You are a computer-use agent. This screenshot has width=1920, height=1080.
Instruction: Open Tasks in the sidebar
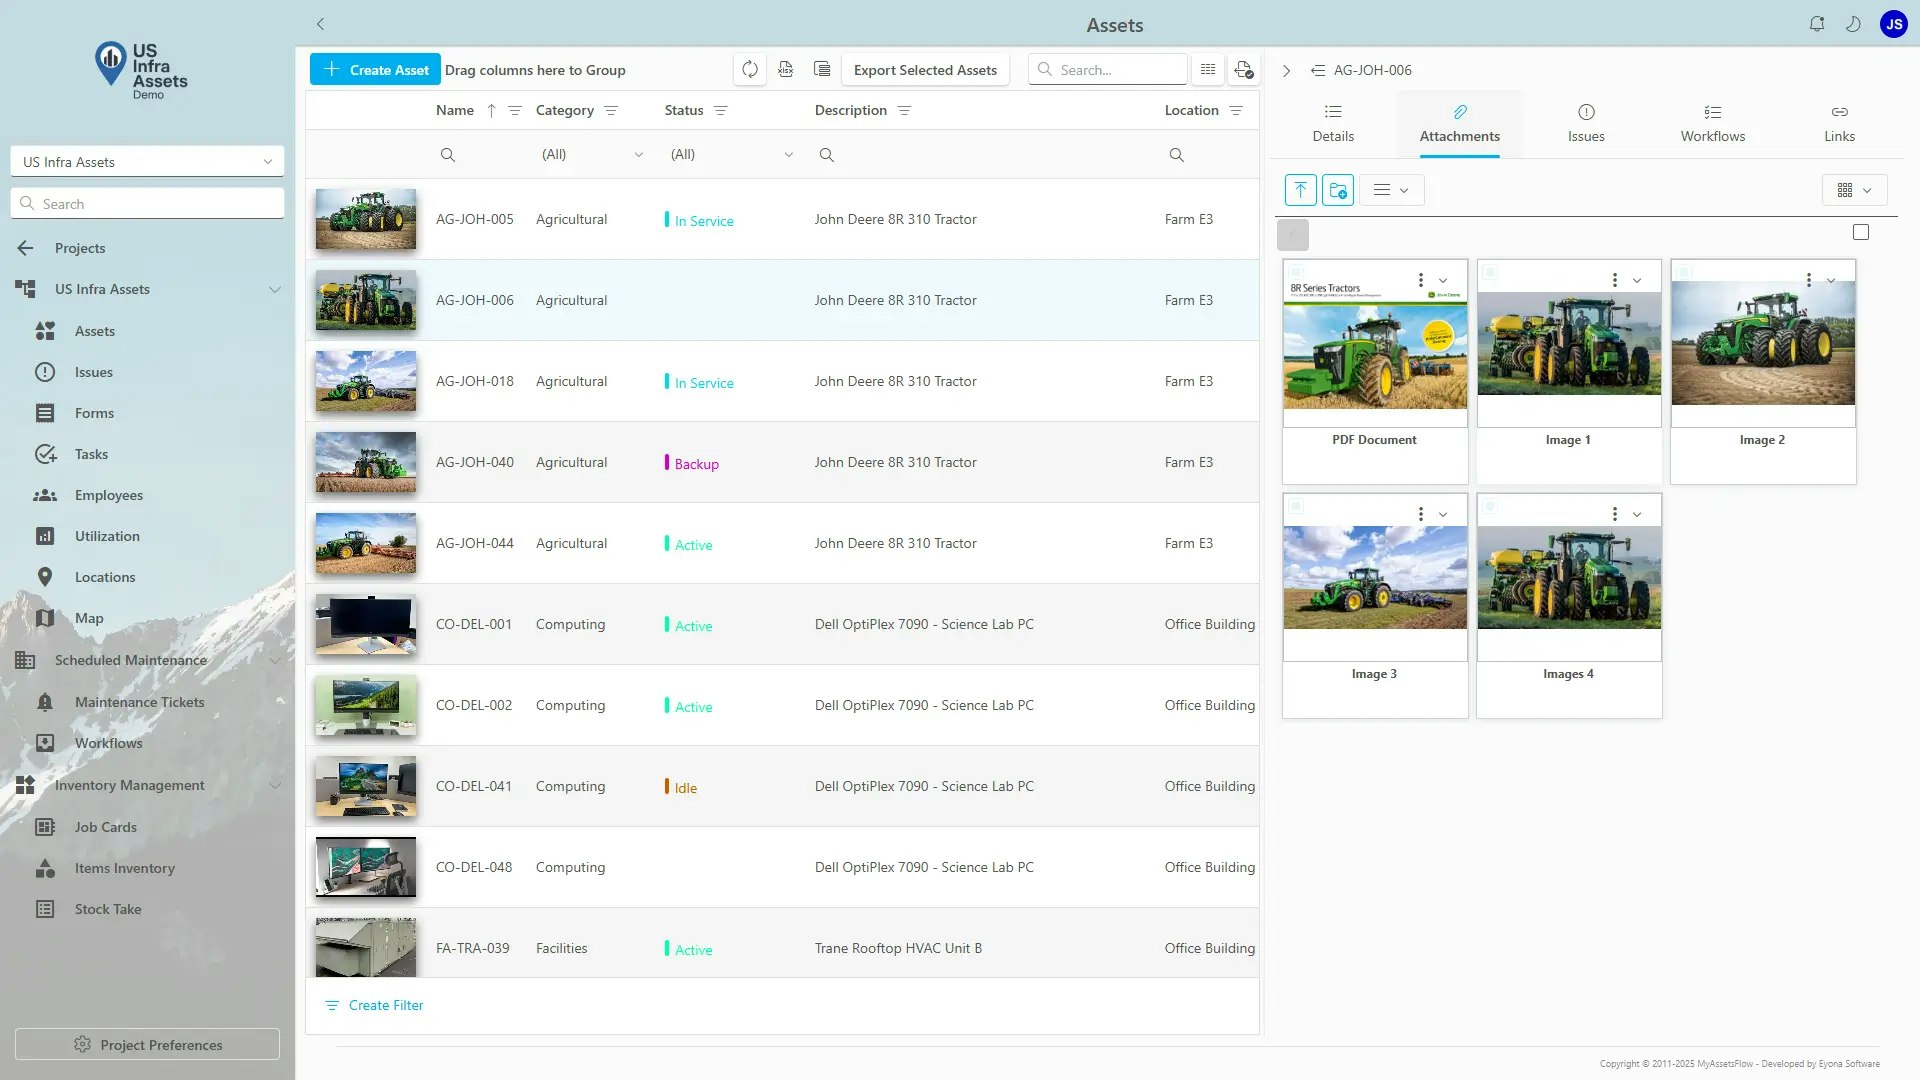91,454
